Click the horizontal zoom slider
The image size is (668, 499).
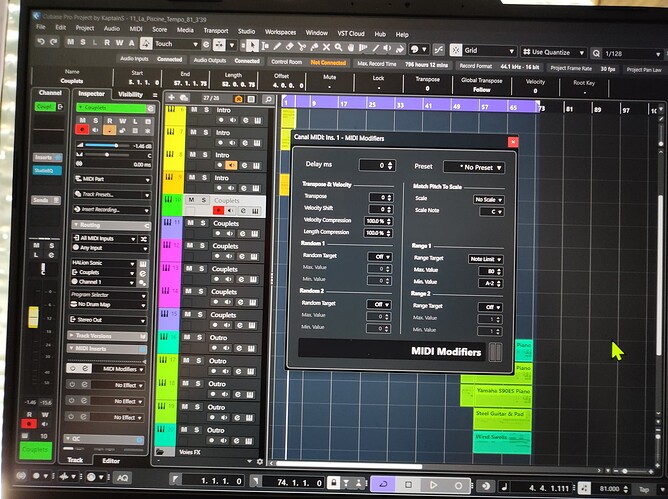[634, 471]
